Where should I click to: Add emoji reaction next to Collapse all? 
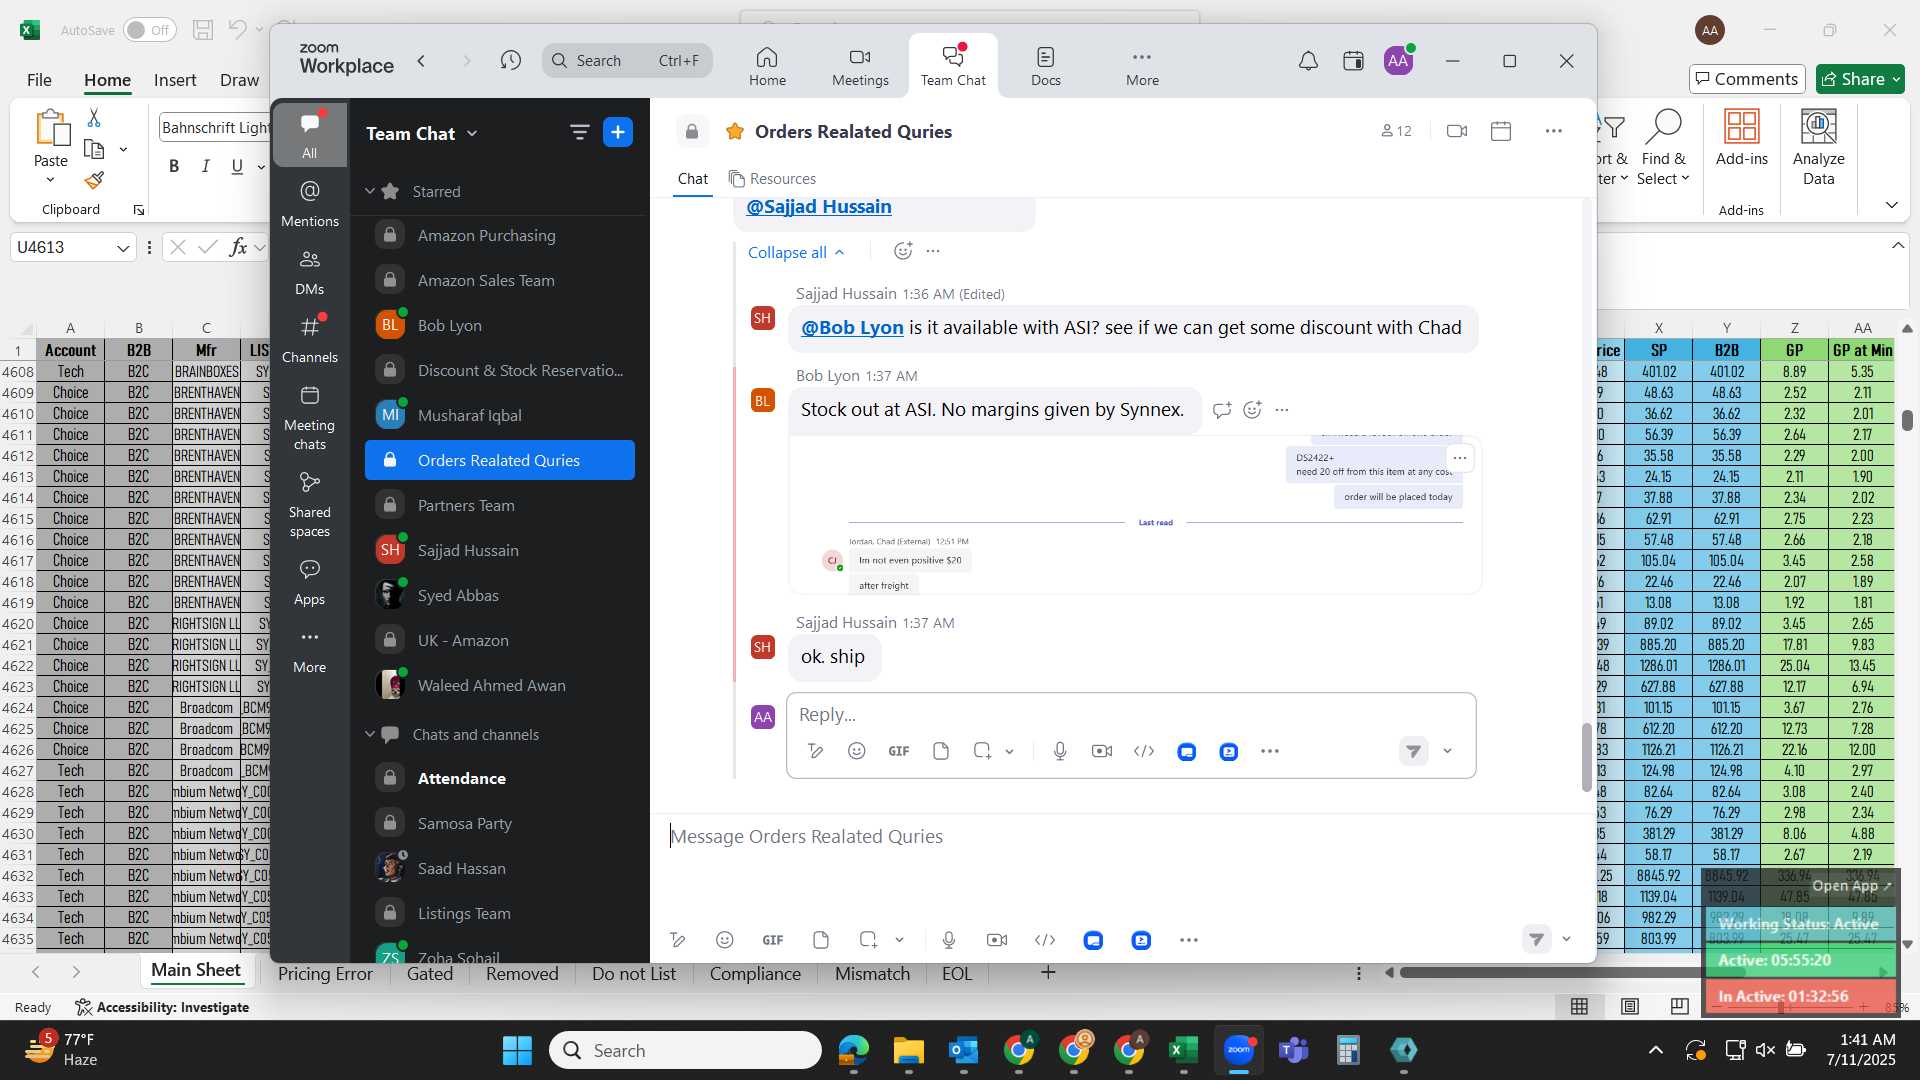[903, 251]
